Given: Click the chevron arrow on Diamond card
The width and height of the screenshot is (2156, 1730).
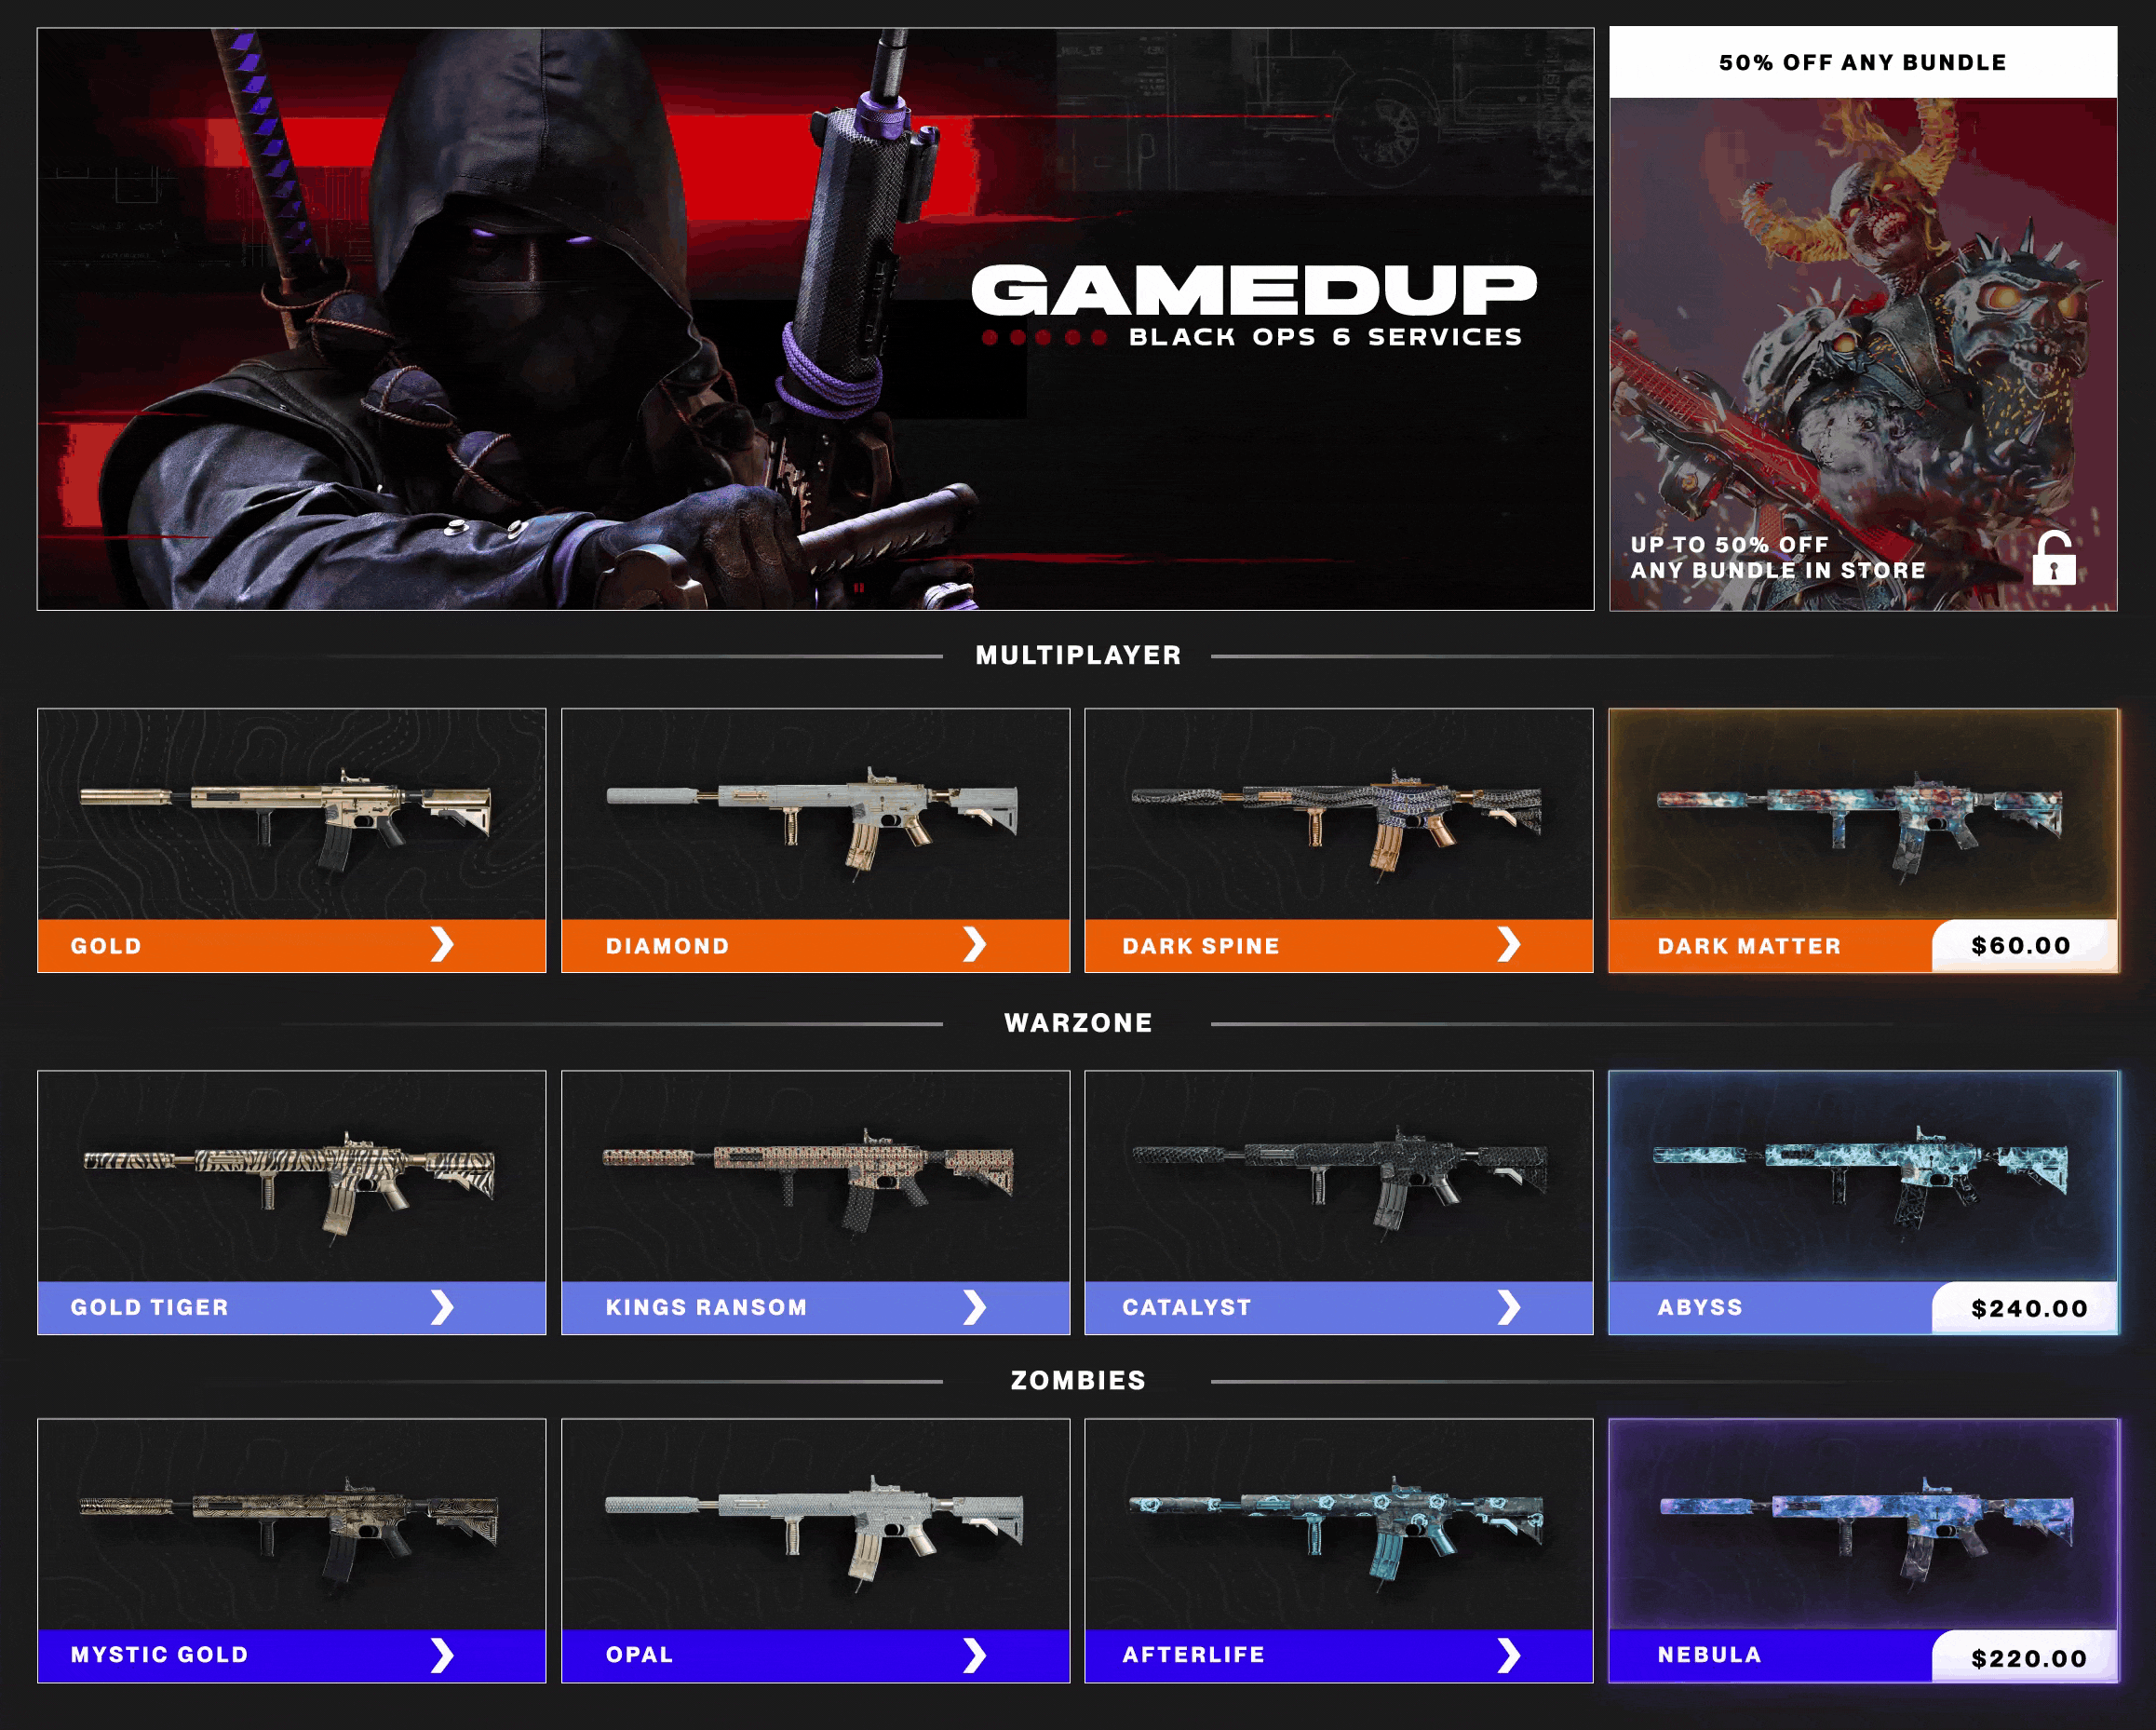Looking at the screenshot, I should (x=974, y=945).
